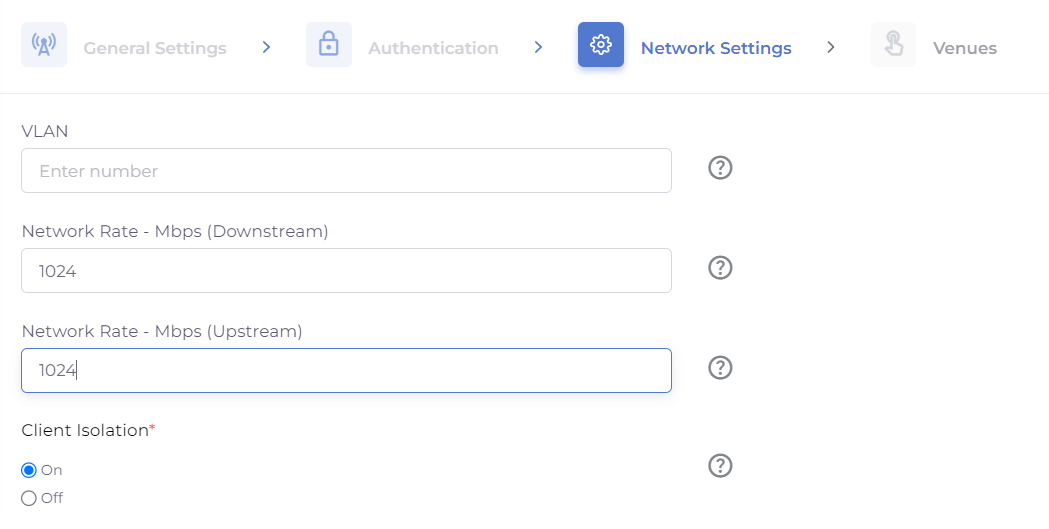This screenshot has height=529, width=1049.
Task: Open help icon for Client Isolation
Action: [x=720, y=466]
